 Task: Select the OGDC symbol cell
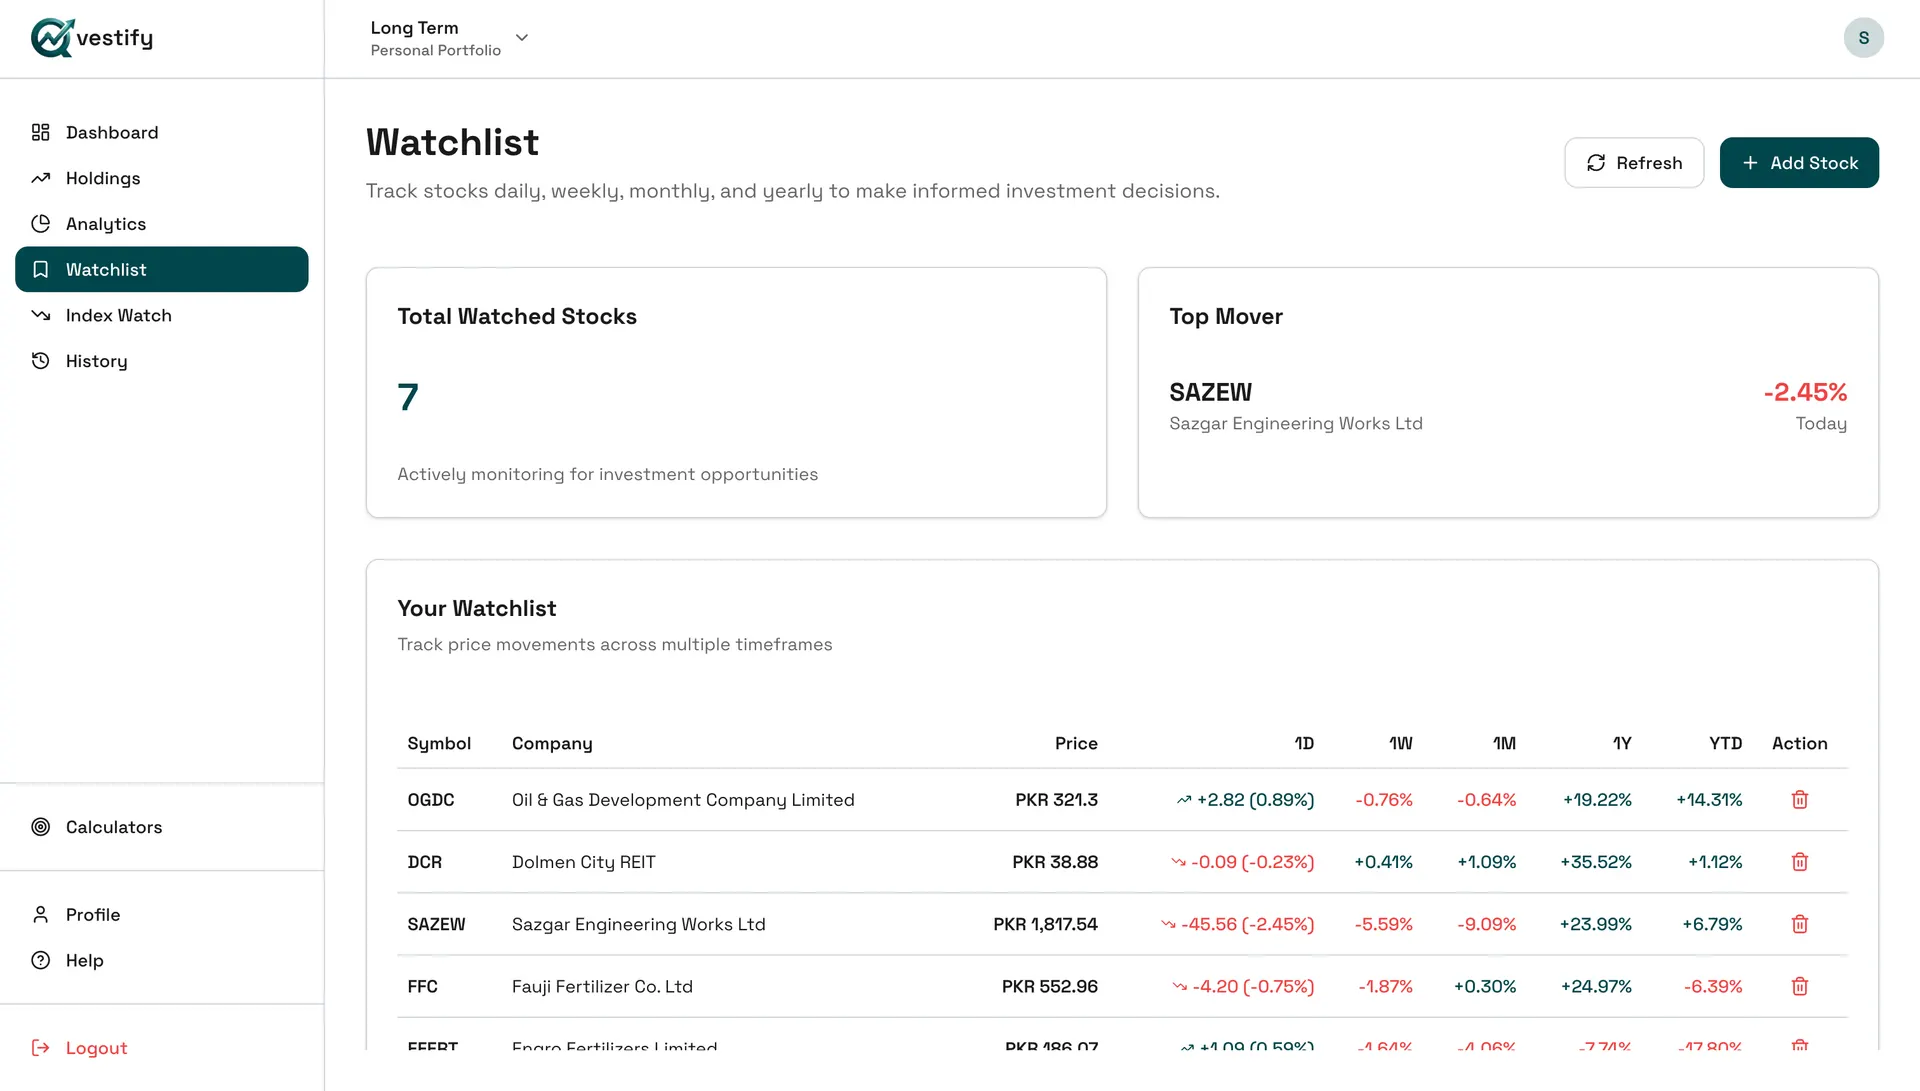tap(431, 800)
